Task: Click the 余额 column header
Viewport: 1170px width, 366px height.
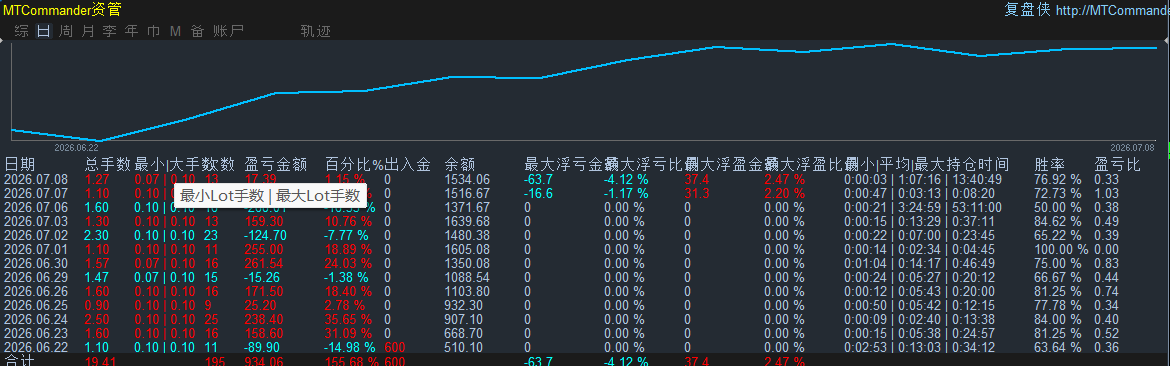Action: [460, 165]
